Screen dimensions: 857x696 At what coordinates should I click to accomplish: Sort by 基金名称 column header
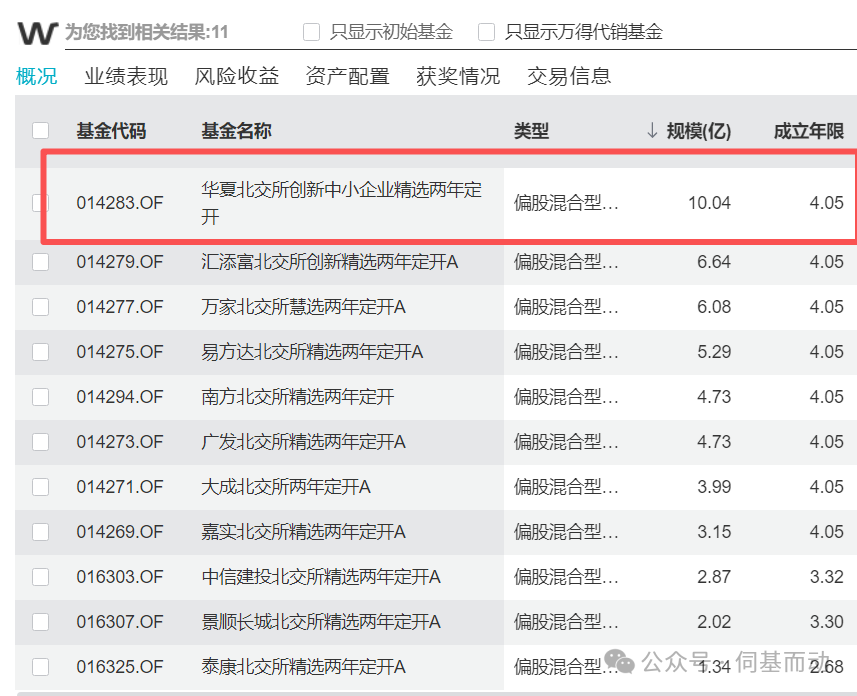pyautogui.click(x=236, y=131)
